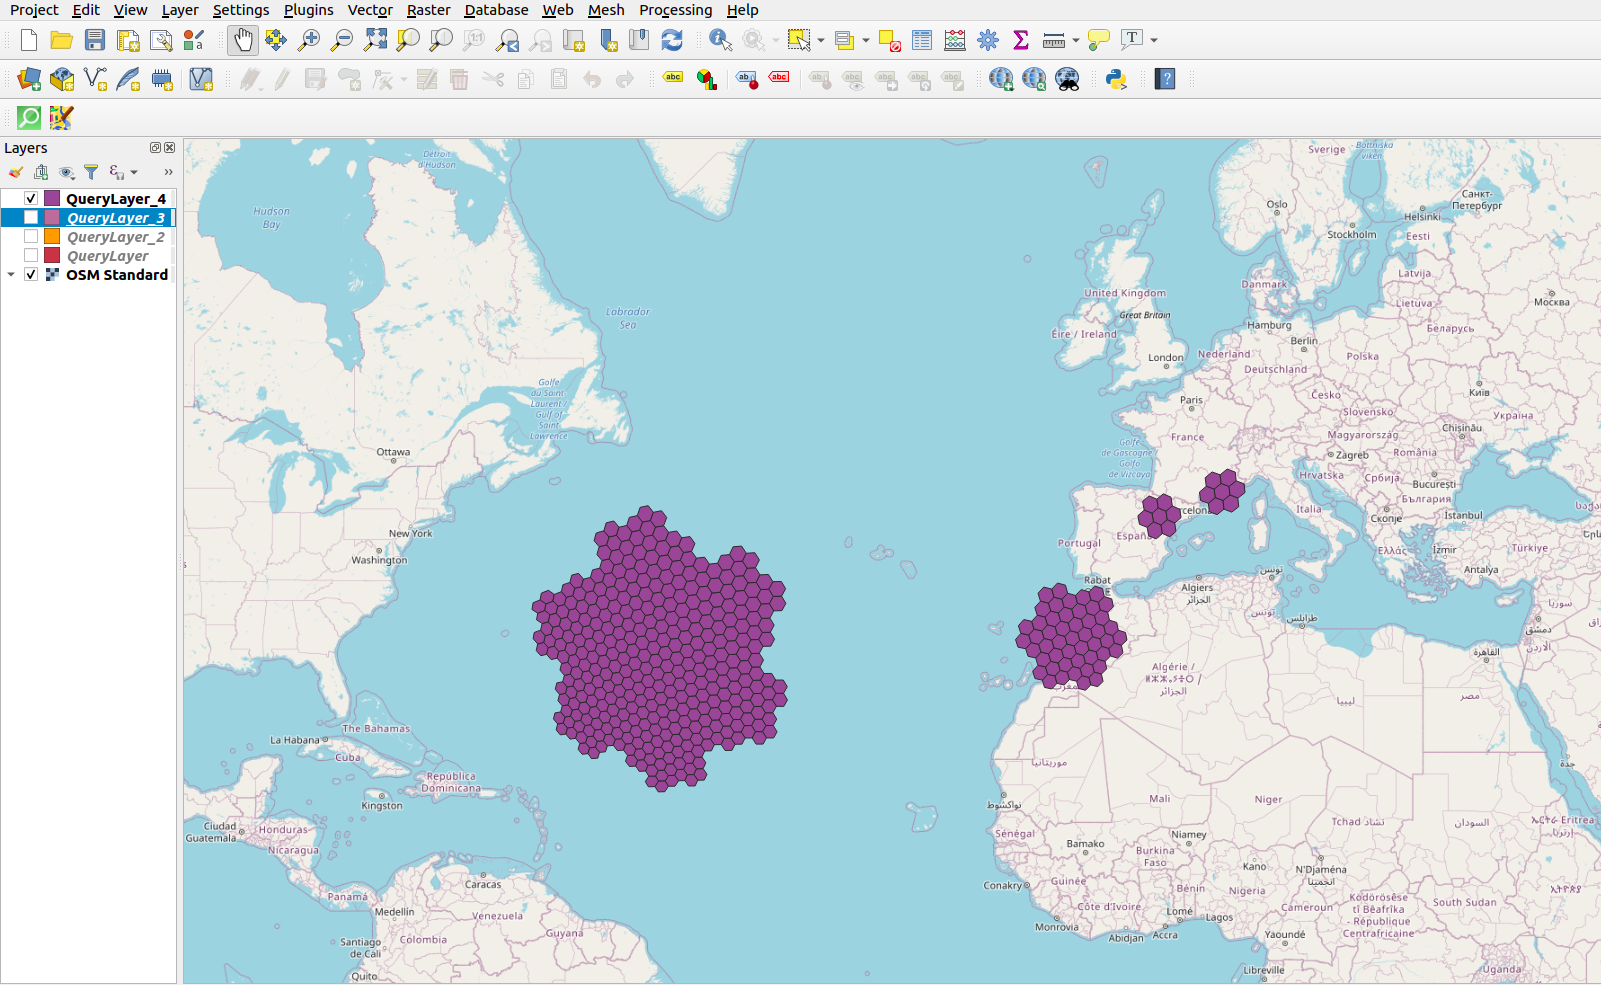Open Manage Map Themes eye dropdown
This screenshot has height=985, width=1601.
[x=66, y=172]
